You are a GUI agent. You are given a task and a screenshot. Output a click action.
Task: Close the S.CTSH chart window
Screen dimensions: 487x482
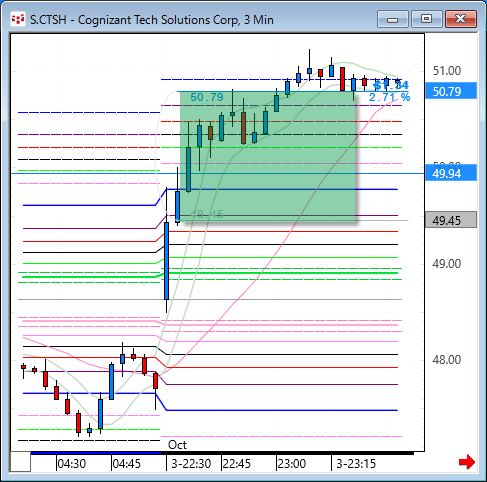[x=461, y=19]
